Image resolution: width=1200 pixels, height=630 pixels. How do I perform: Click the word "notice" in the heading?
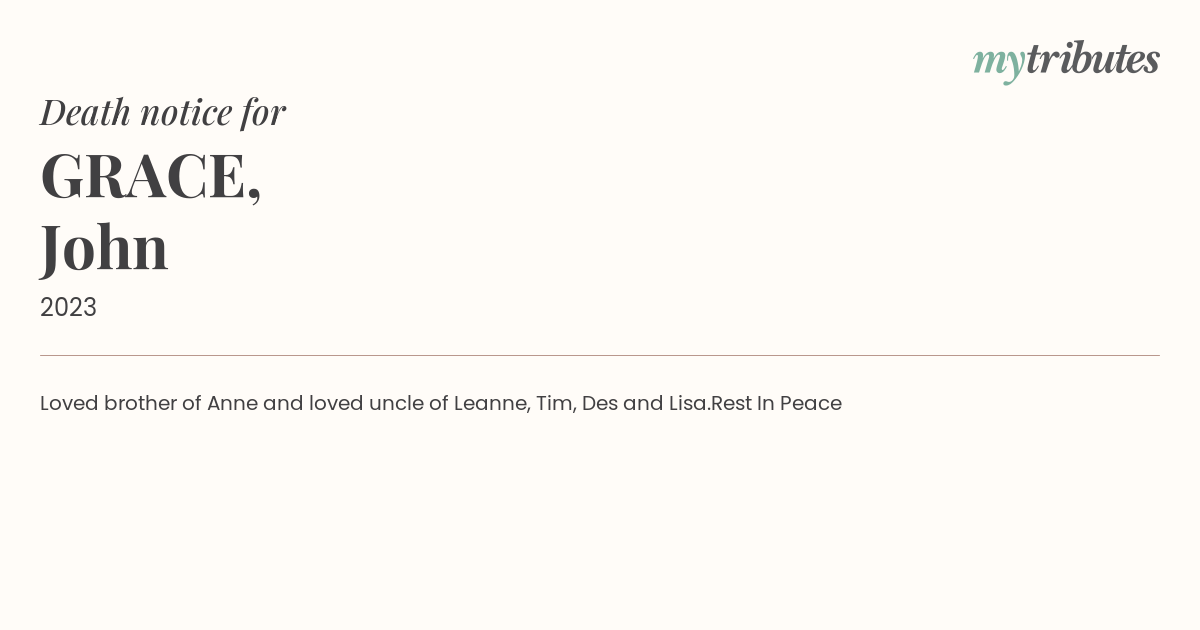[x=186, y=113]
